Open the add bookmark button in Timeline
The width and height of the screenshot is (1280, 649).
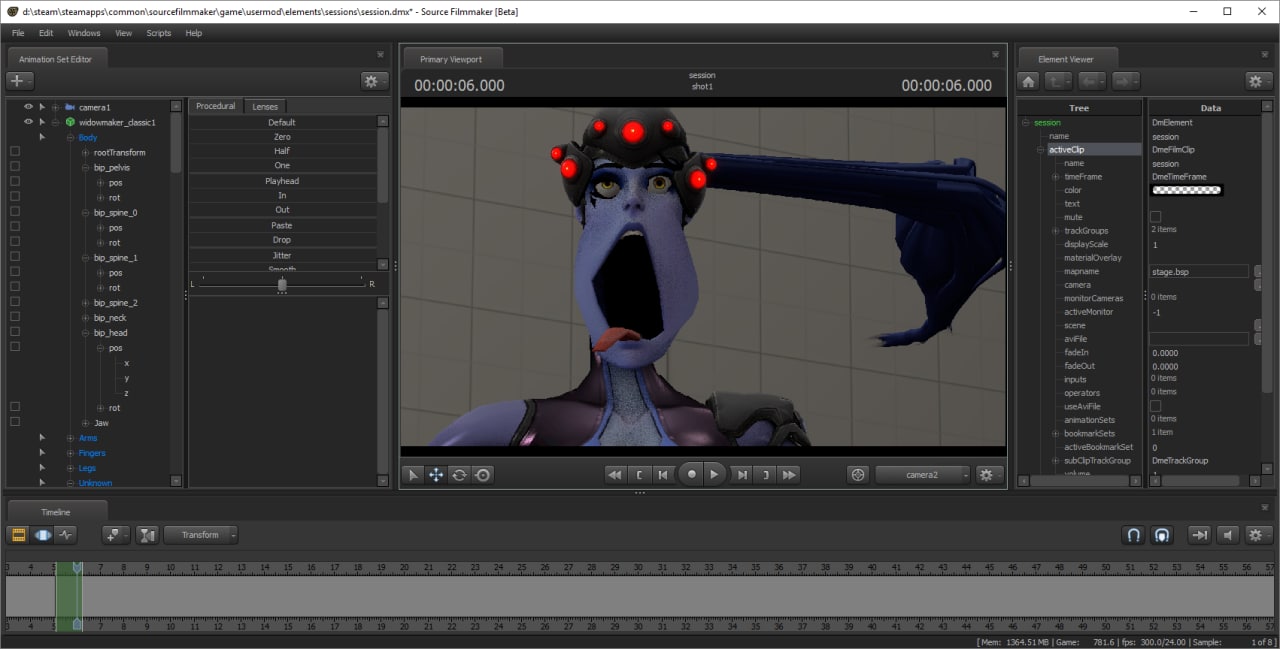[116, 535]
